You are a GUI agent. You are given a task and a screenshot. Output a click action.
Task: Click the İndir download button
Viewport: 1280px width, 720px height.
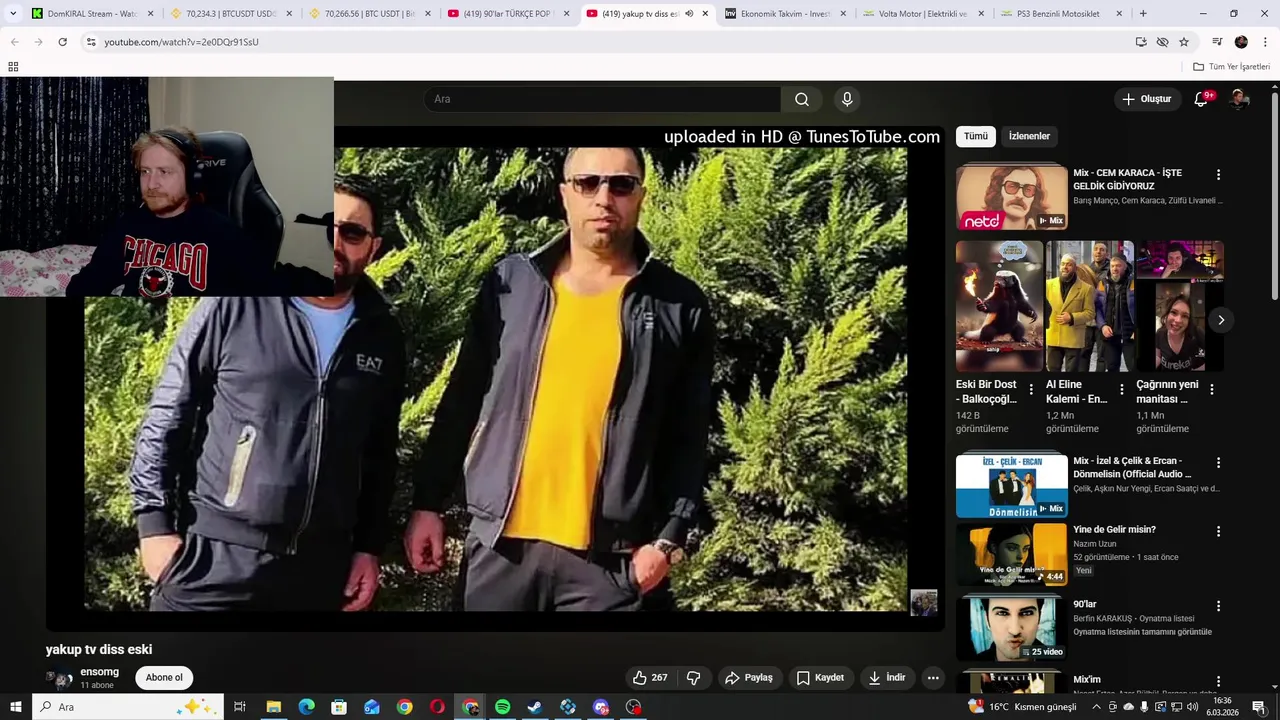click(887, 678)
